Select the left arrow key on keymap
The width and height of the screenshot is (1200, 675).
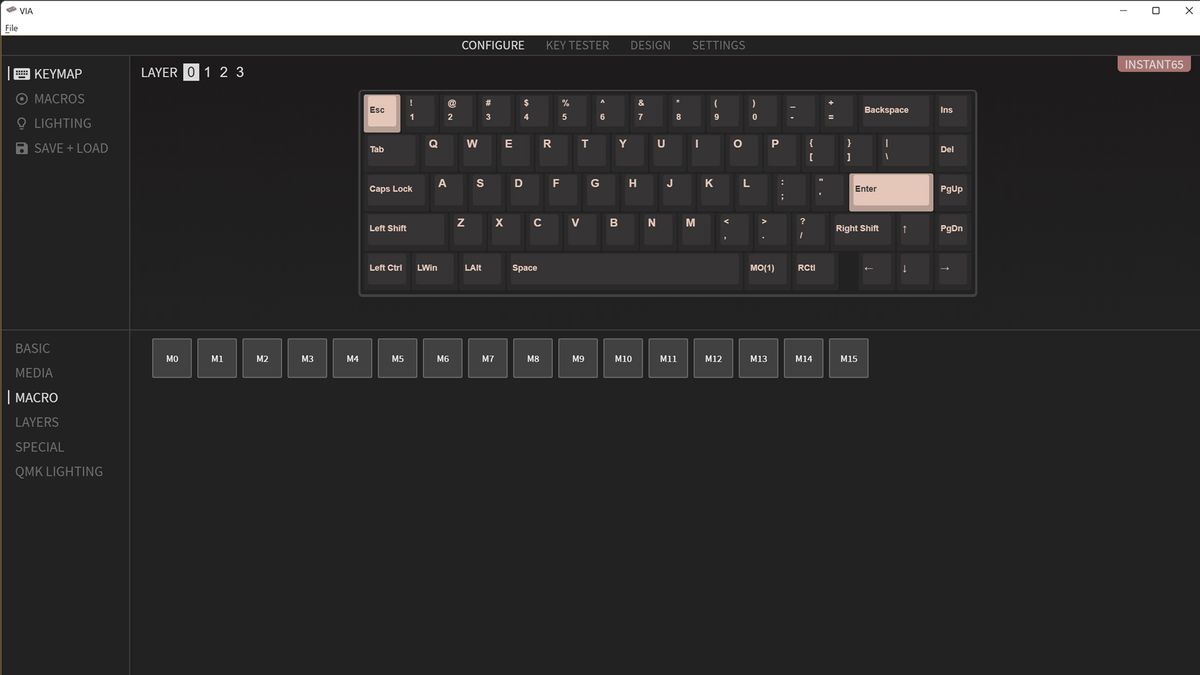(876, 270)
